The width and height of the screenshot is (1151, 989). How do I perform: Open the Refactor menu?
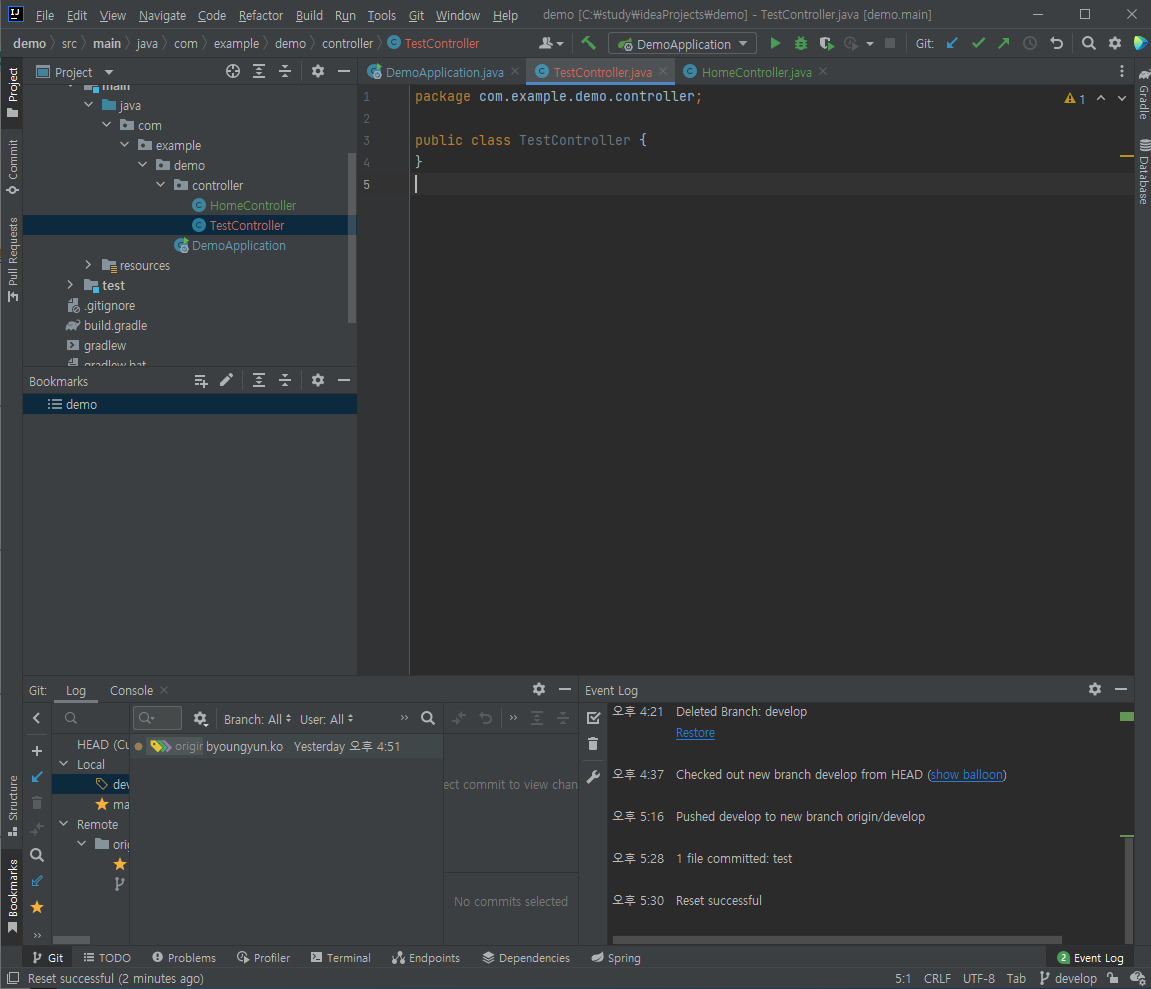[x=261, y=16]
